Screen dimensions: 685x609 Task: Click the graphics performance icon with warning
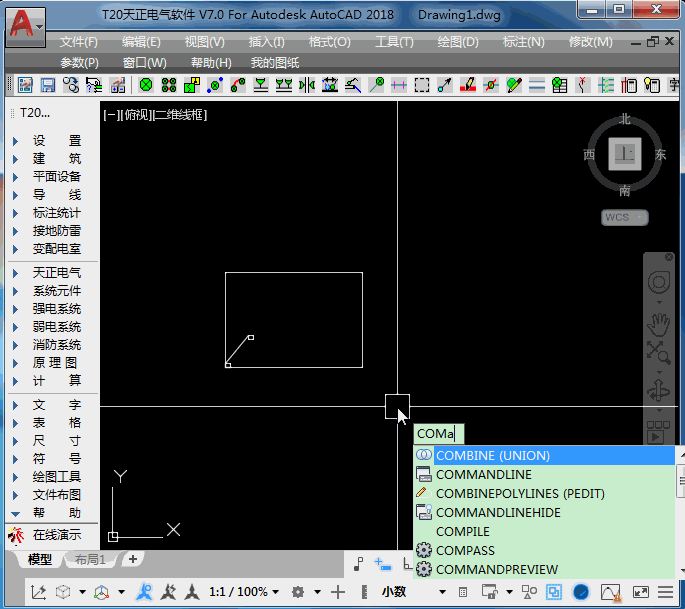(x=611, y=593)
